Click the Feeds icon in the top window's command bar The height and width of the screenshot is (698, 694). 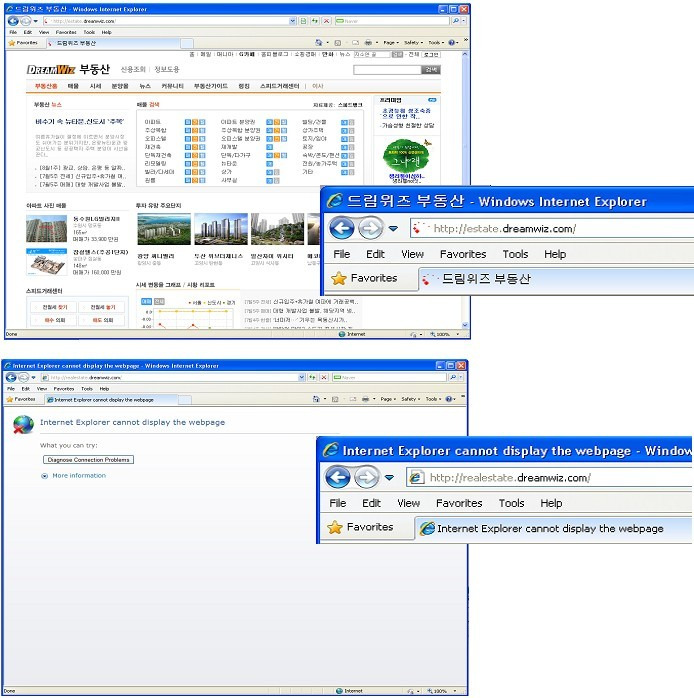pyautogui.click(x=337, y=43)
